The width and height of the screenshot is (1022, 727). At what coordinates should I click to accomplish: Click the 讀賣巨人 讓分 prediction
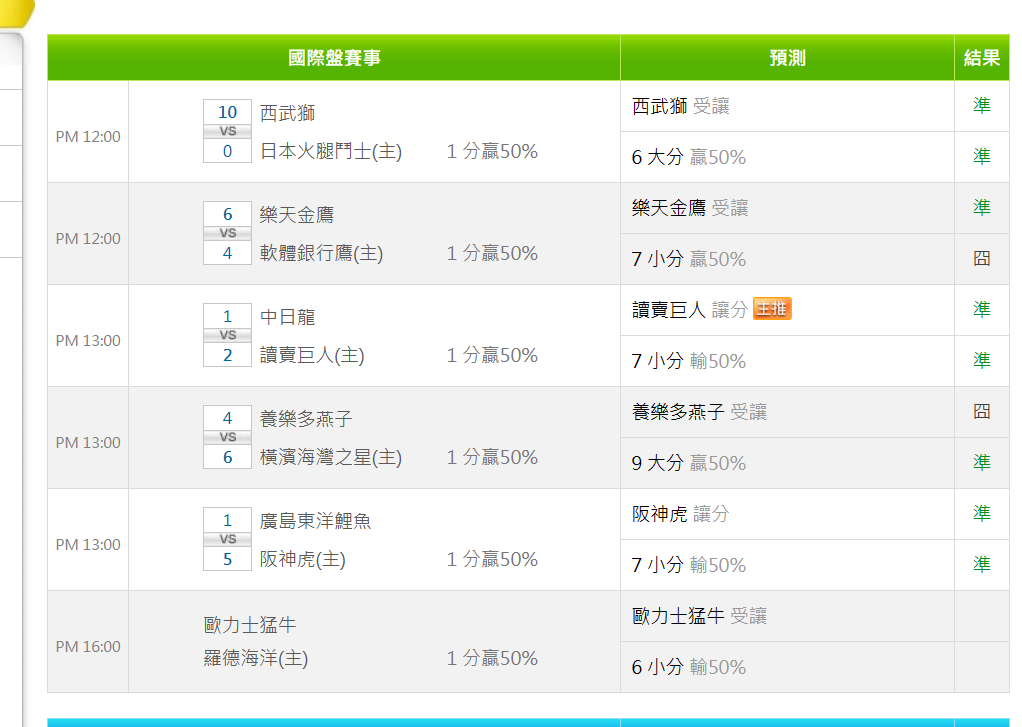pyautogui.click(x=690, y=310)
